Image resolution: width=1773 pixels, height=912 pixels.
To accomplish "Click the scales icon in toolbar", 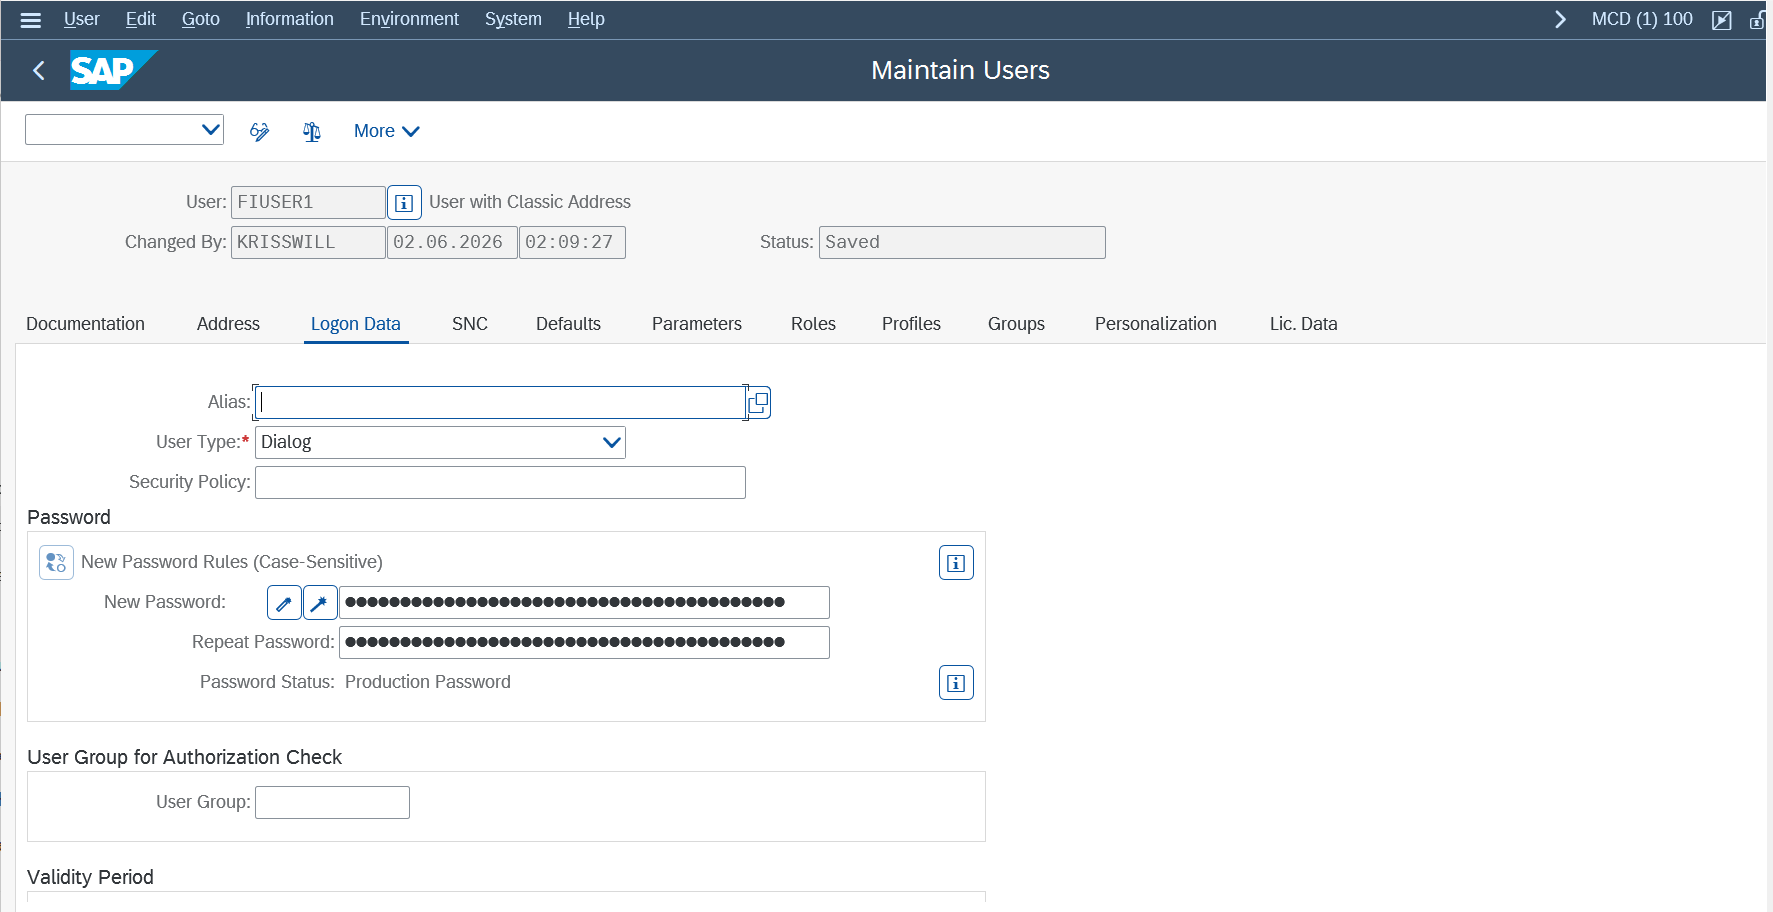I will 312,131.
